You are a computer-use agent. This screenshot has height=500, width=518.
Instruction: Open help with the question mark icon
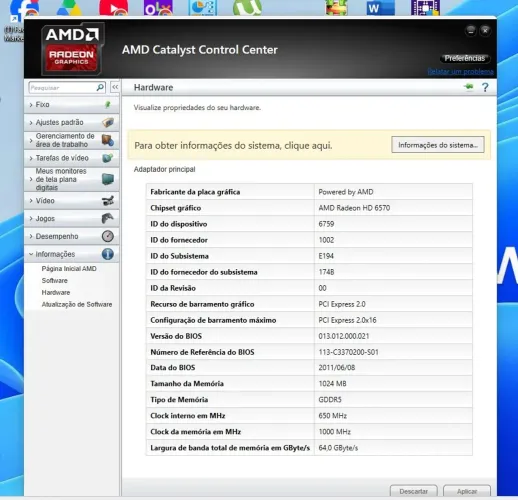tap(485, 87)
